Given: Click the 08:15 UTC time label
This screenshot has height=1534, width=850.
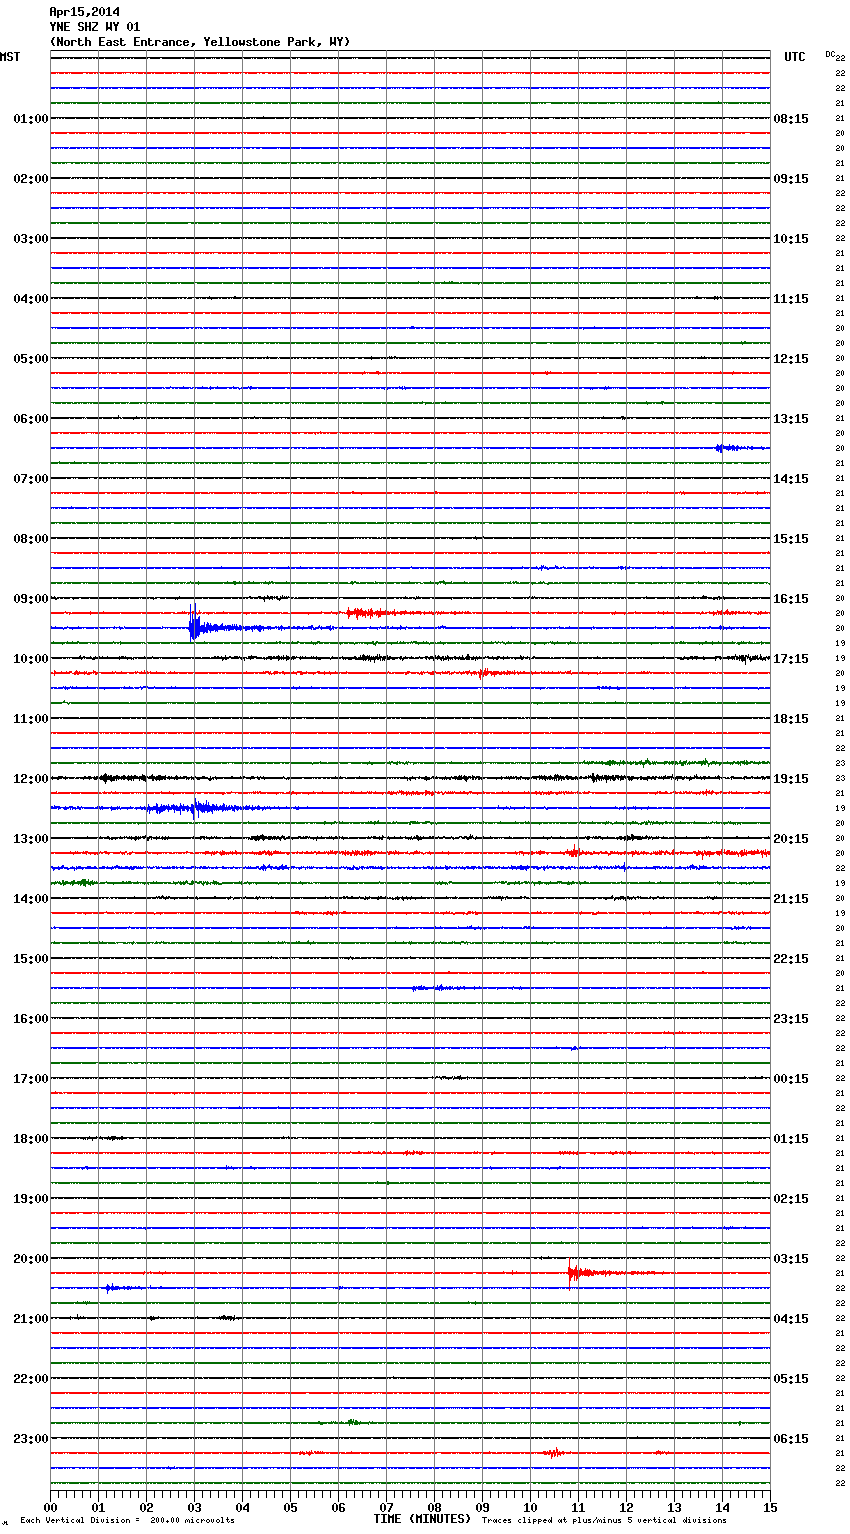Looking at the screenshot, I should (791, 119).
